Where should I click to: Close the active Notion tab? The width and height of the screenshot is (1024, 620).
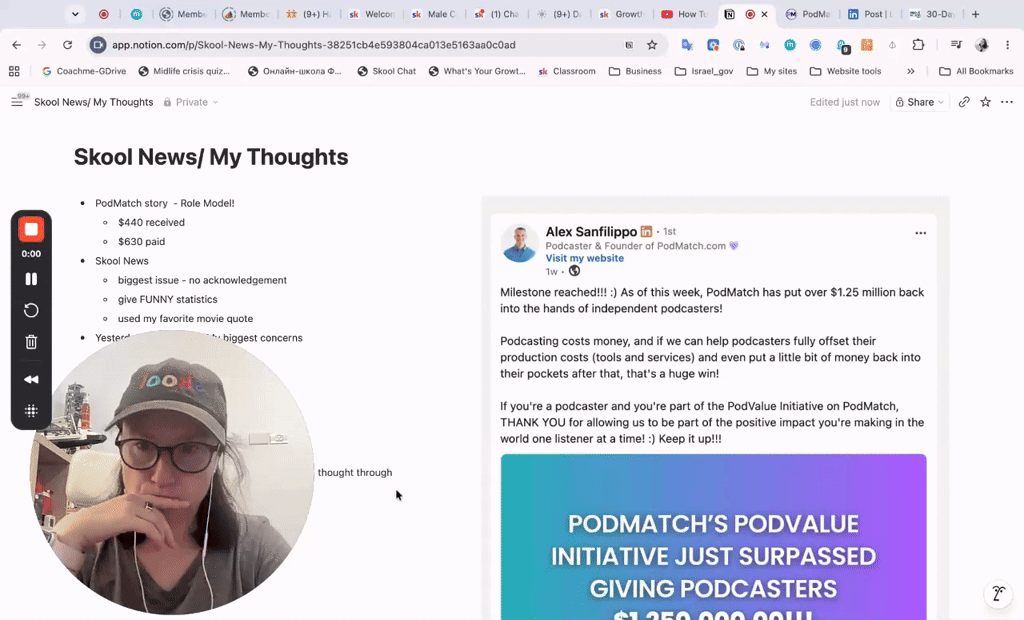click(764, 14)
